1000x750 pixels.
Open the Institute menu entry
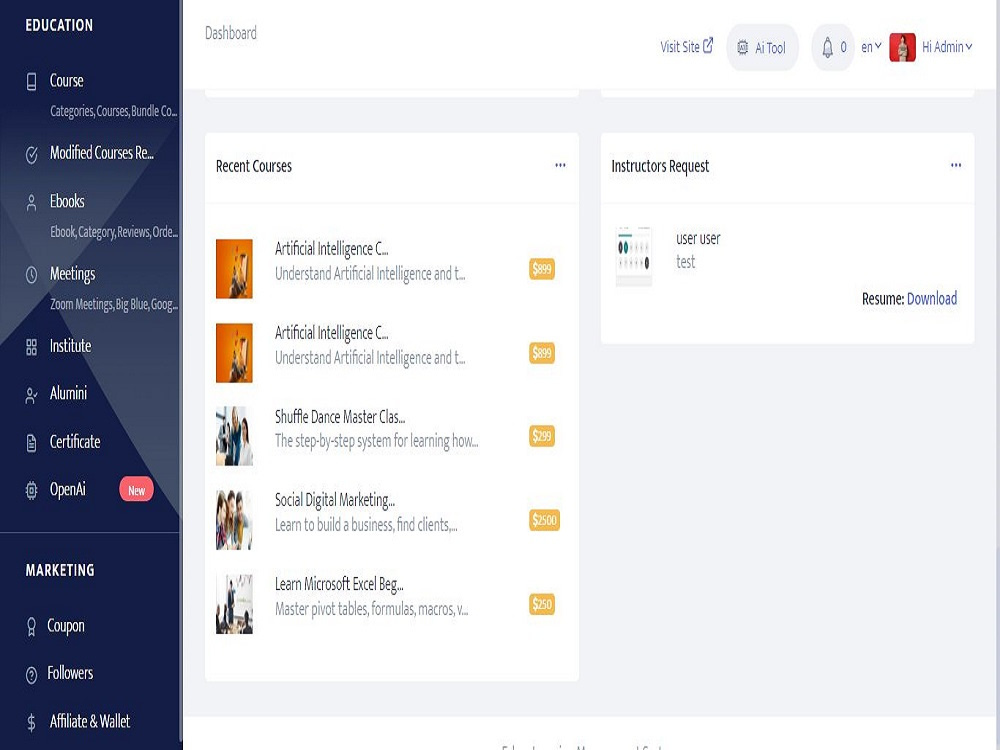coord(70,346)
